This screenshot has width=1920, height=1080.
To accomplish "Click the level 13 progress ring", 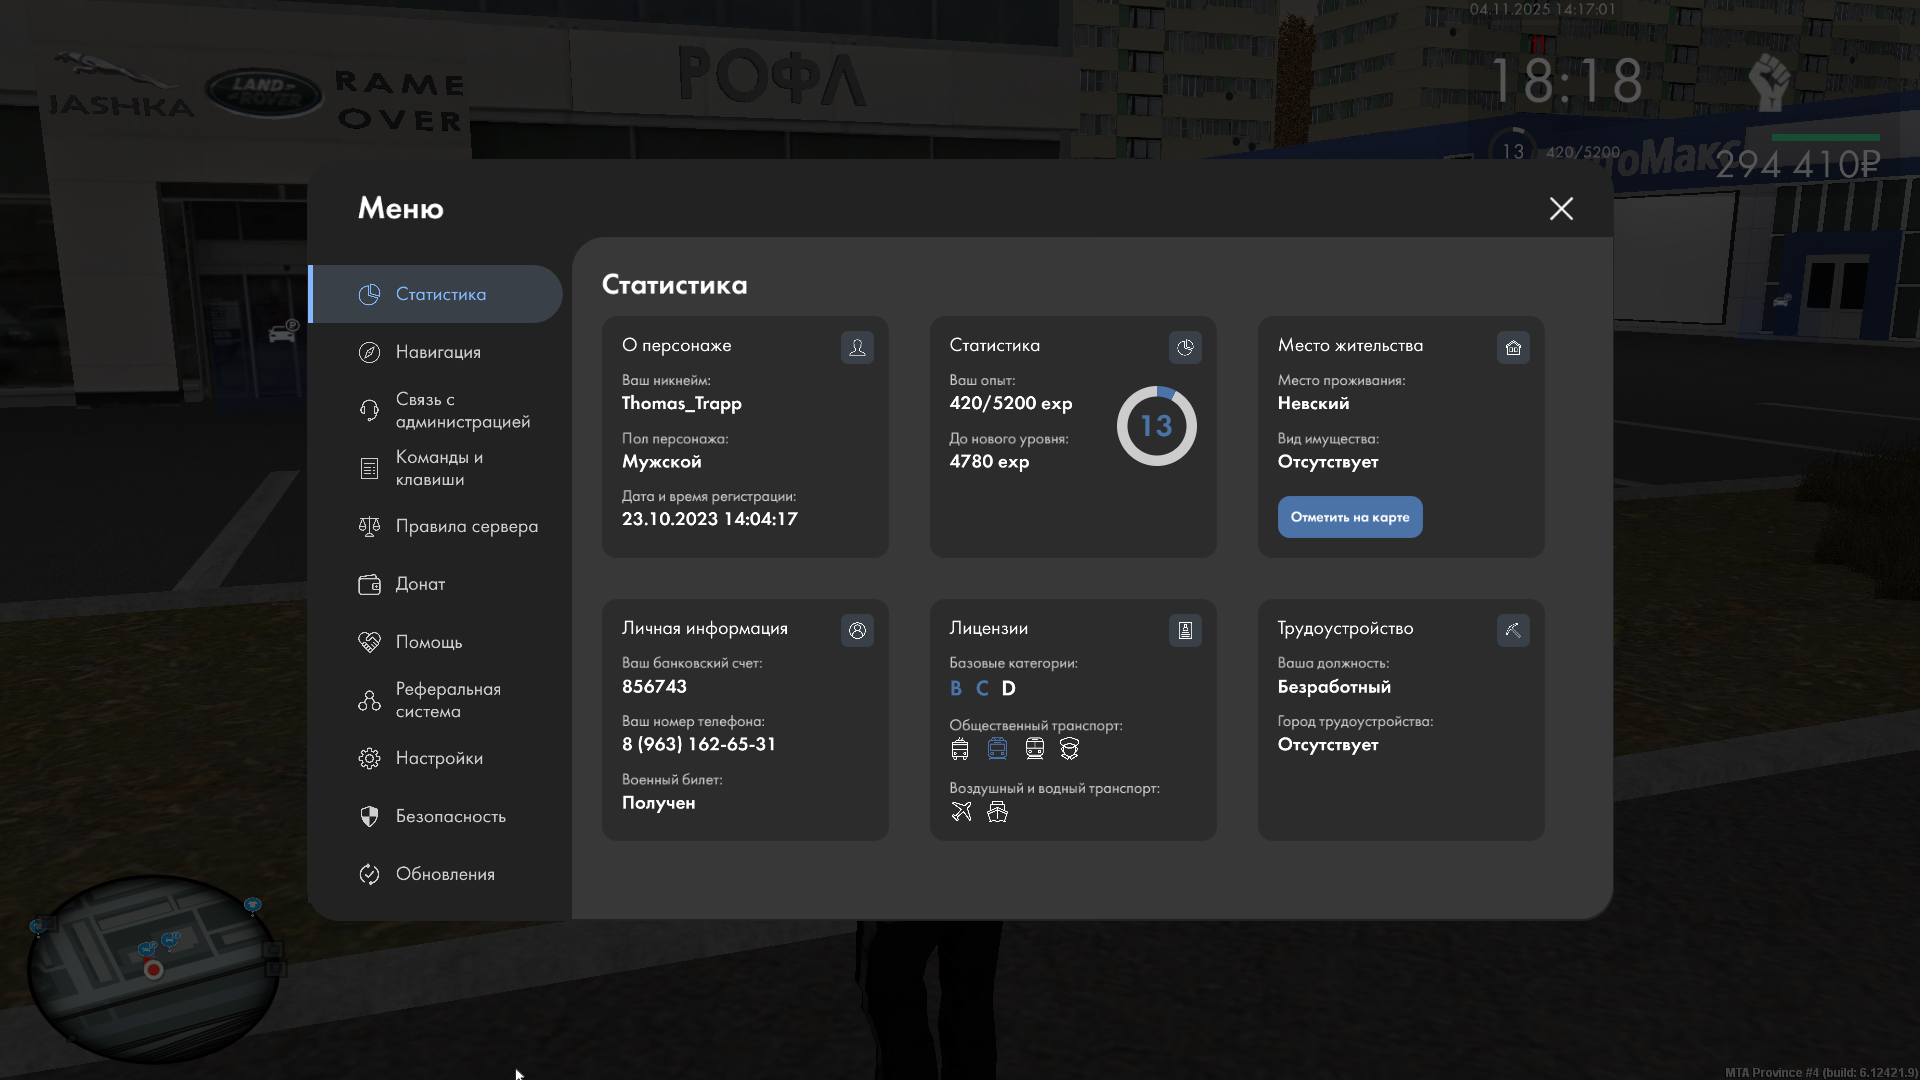I will (1156, 426).
